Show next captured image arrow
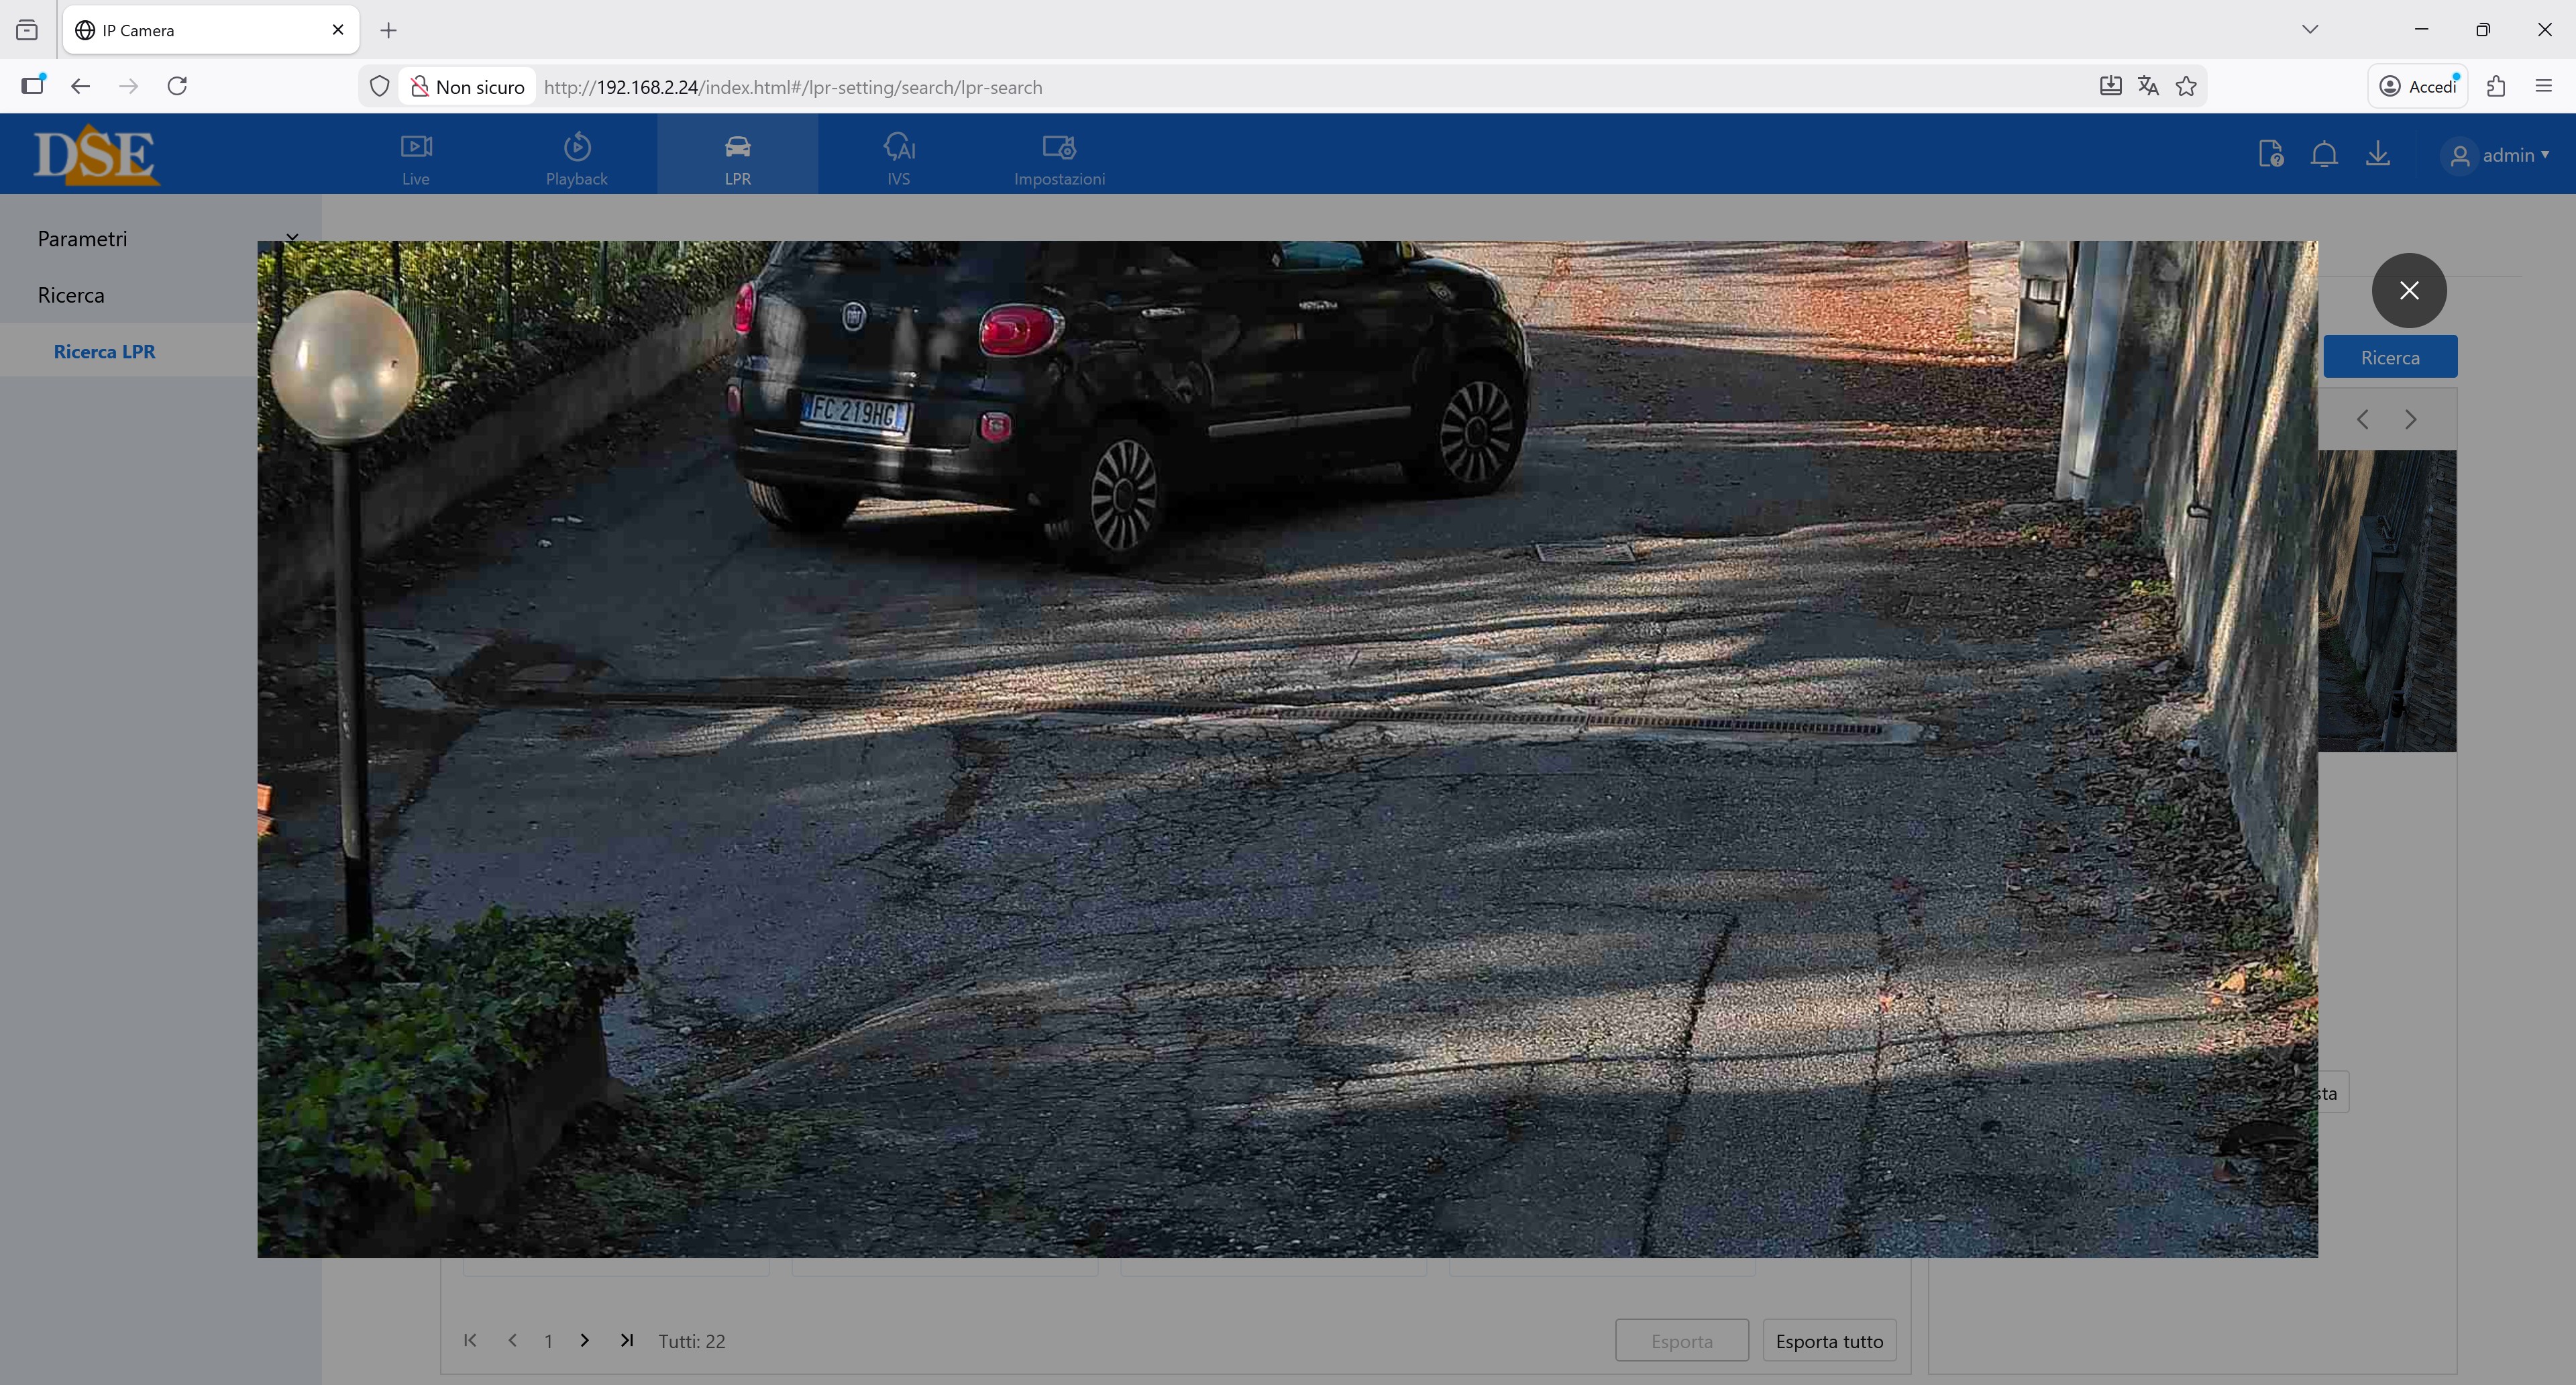This screenshot has height=1385, width=2576. pyautogui.click(x=2410, y=419)
